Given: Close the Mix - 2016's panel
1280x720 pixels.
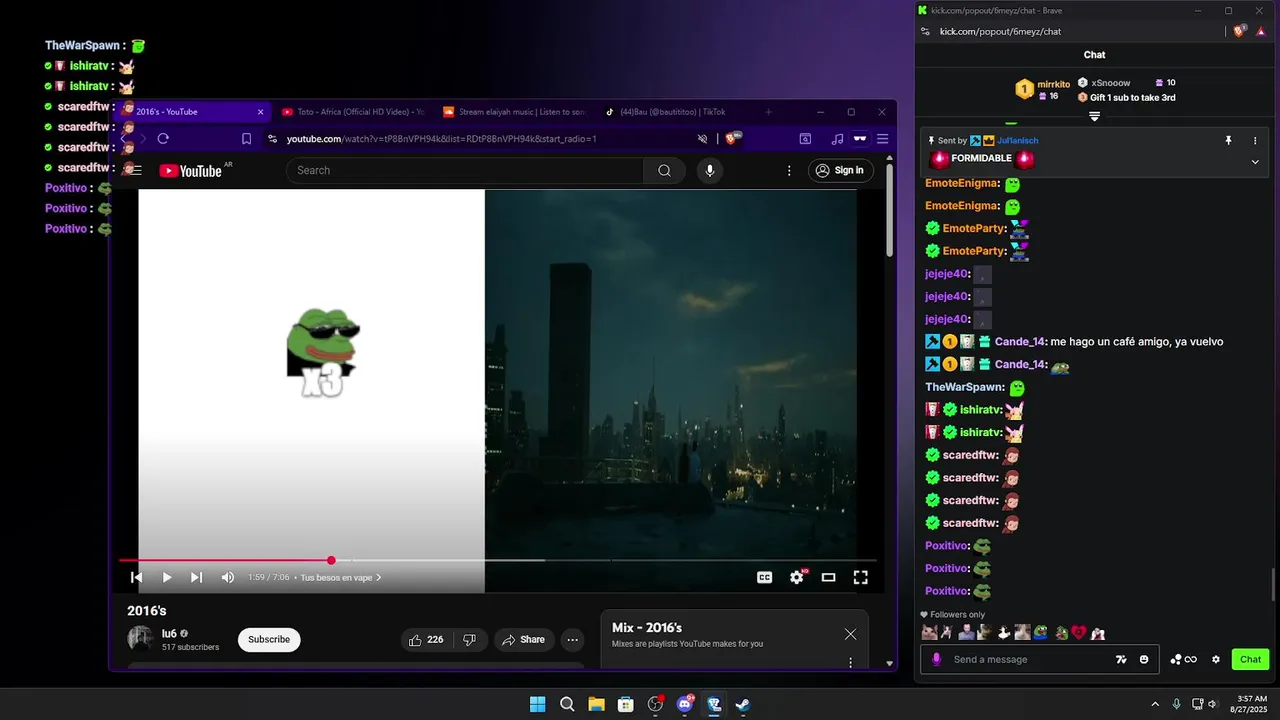Looking at the screenshot, I should coord(850,634).
